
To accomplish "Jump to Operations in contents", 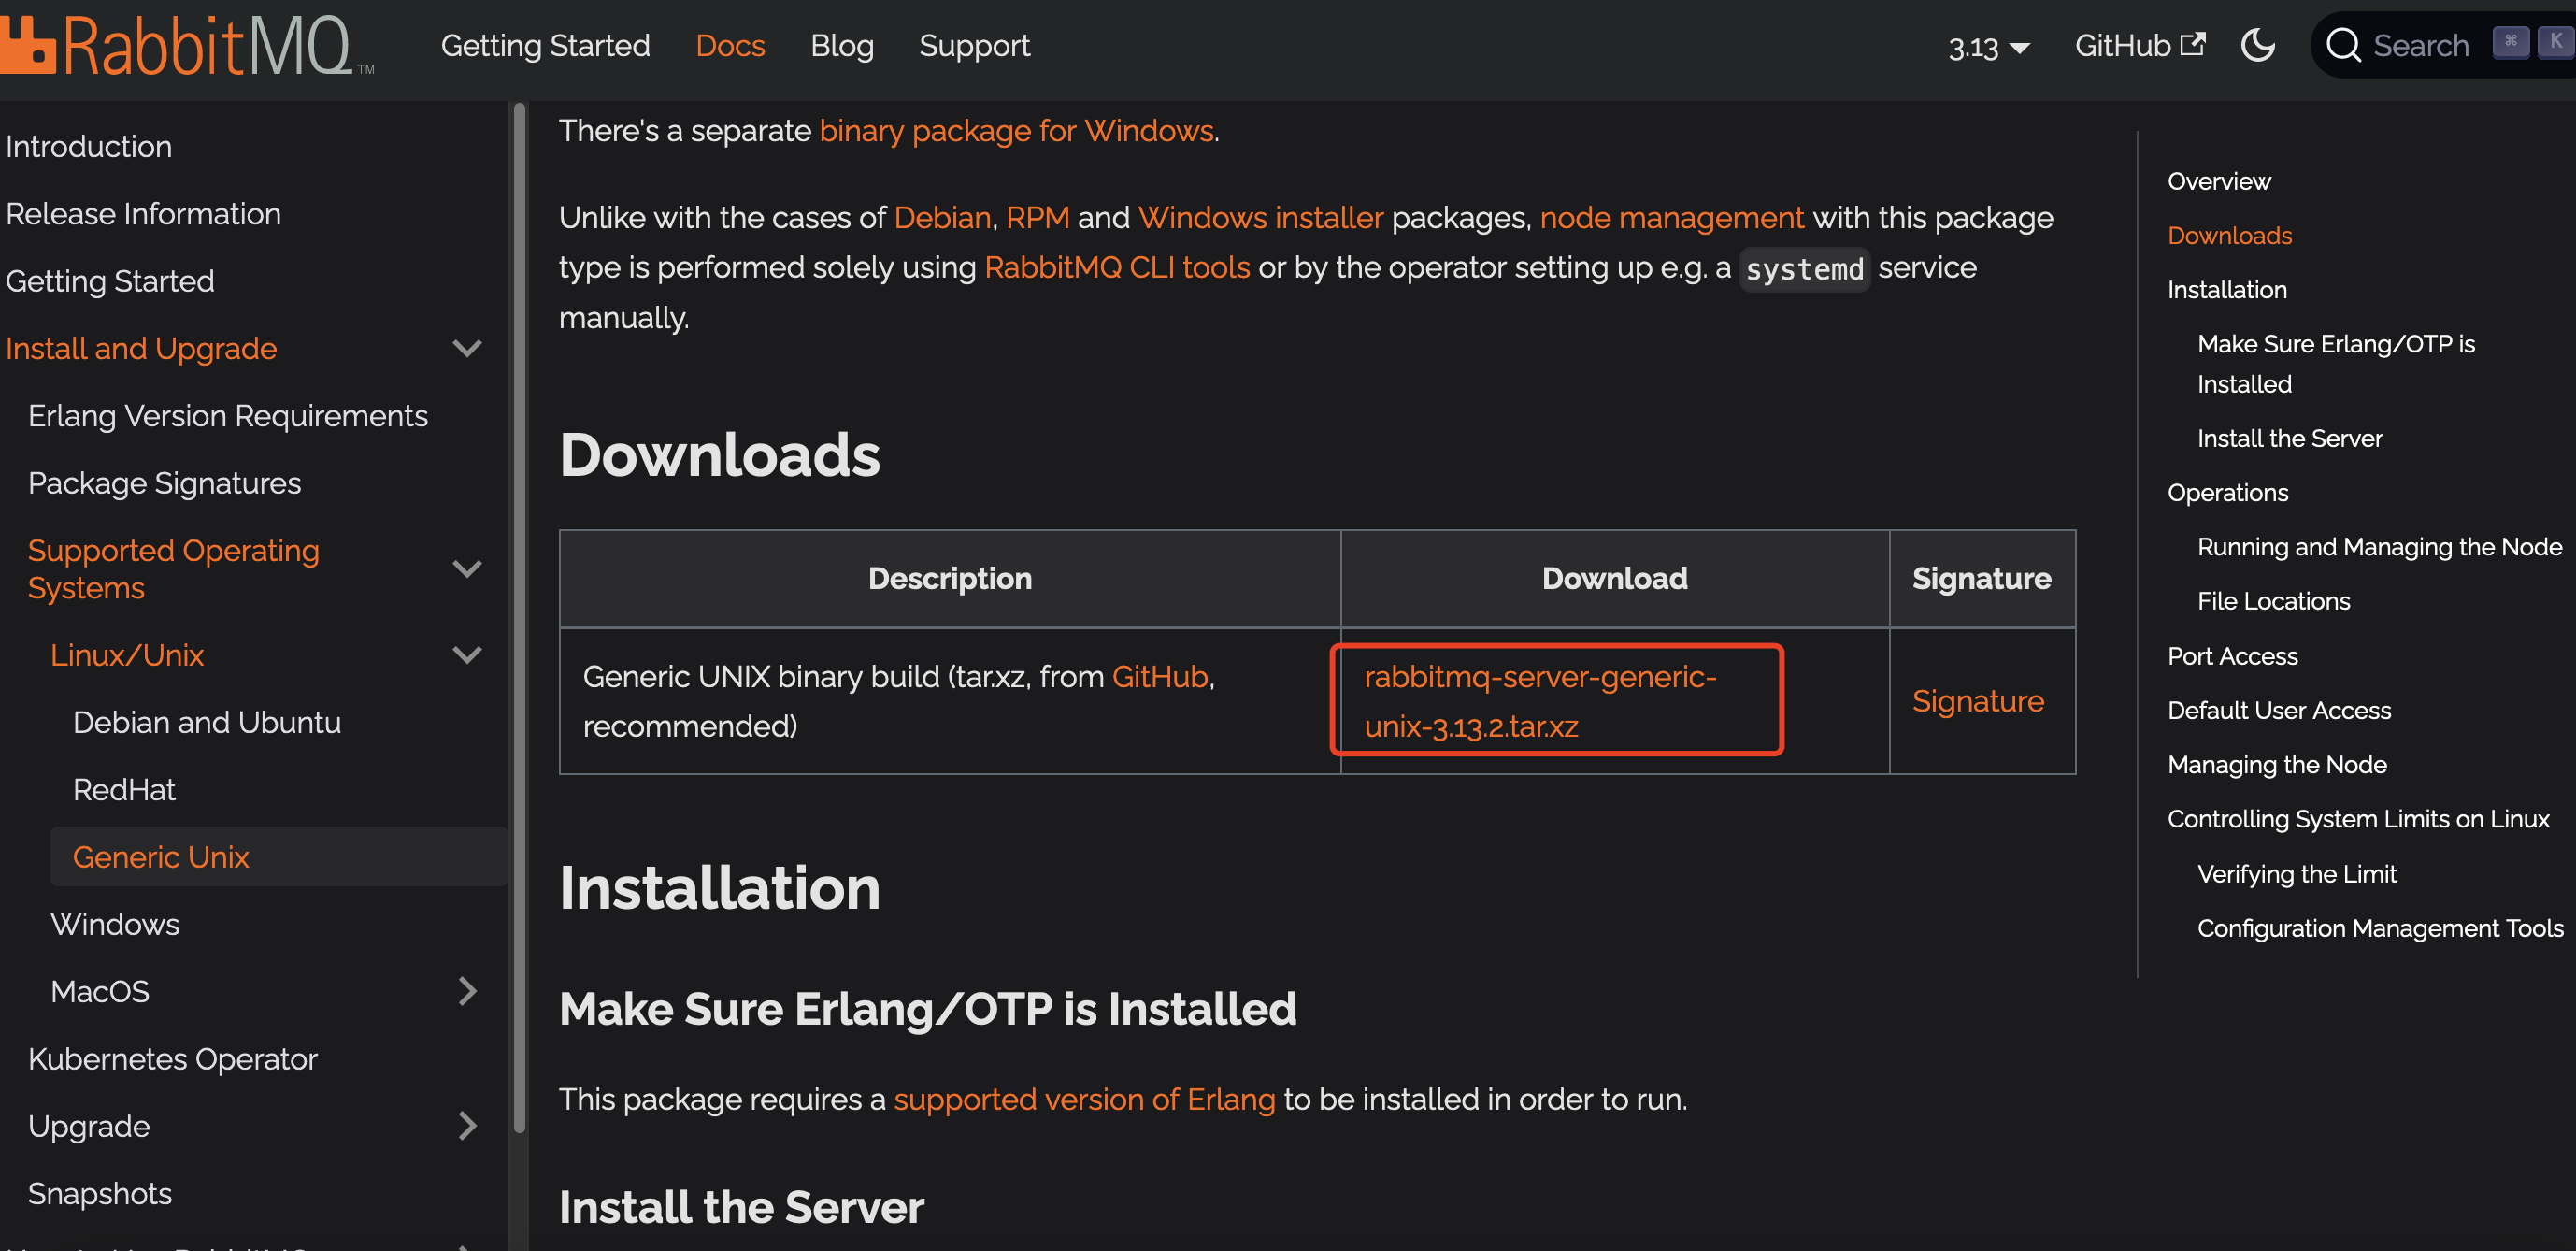I will [x=2227, y=492].
